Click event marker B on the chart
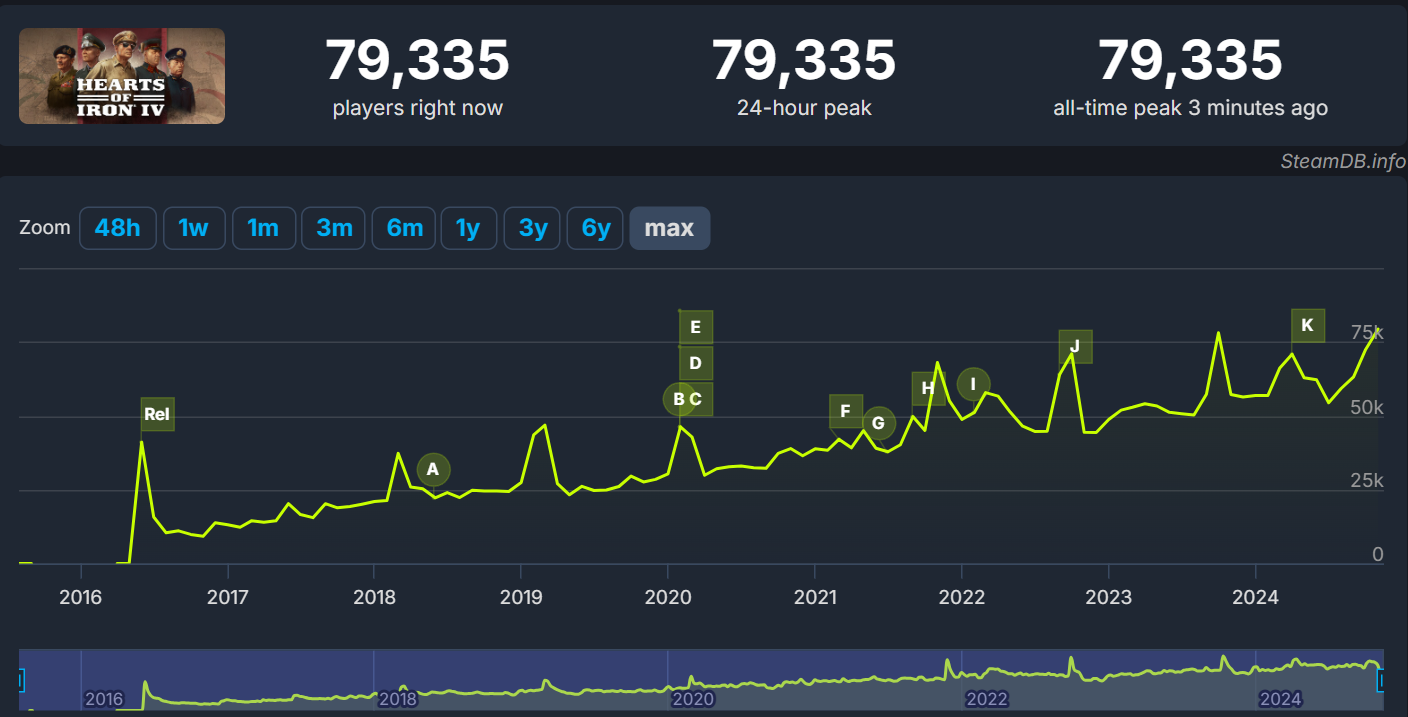Screen dimensions: 1408x717 (678, 399)
